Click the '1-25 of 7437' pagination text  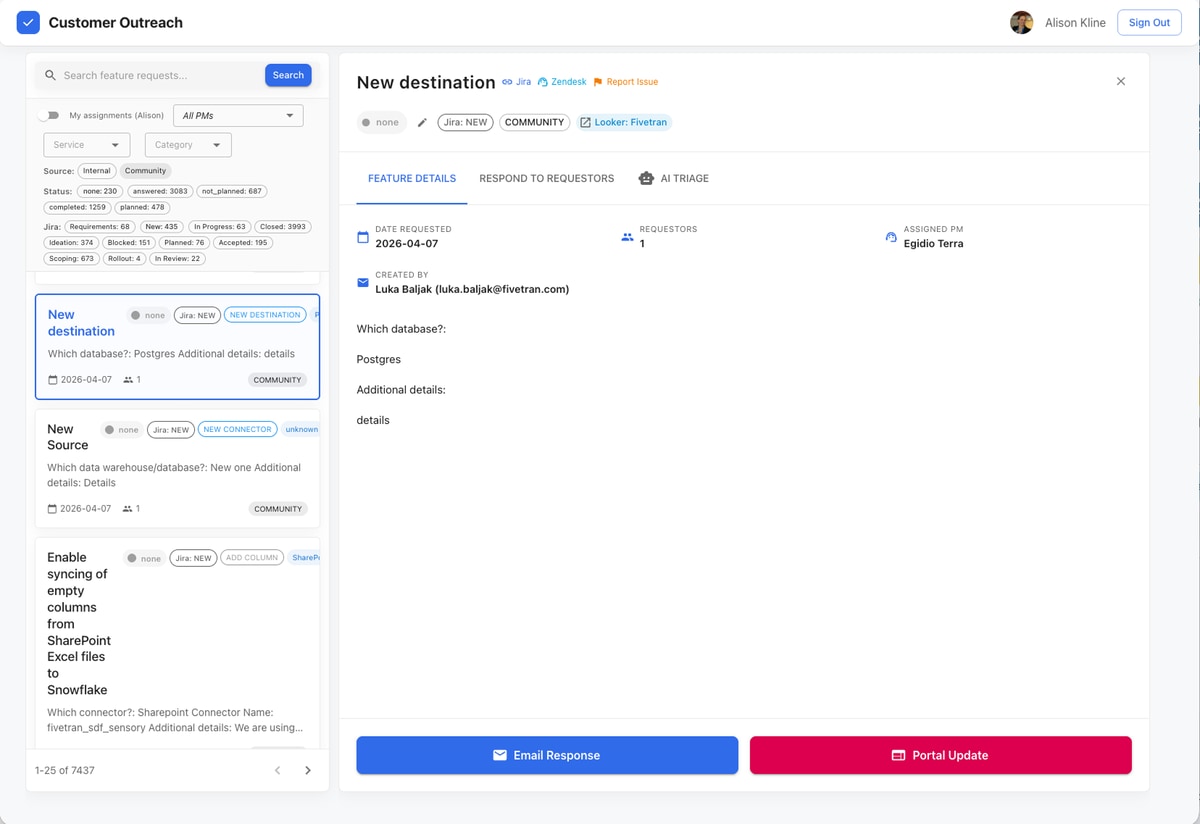pos(65,770)
